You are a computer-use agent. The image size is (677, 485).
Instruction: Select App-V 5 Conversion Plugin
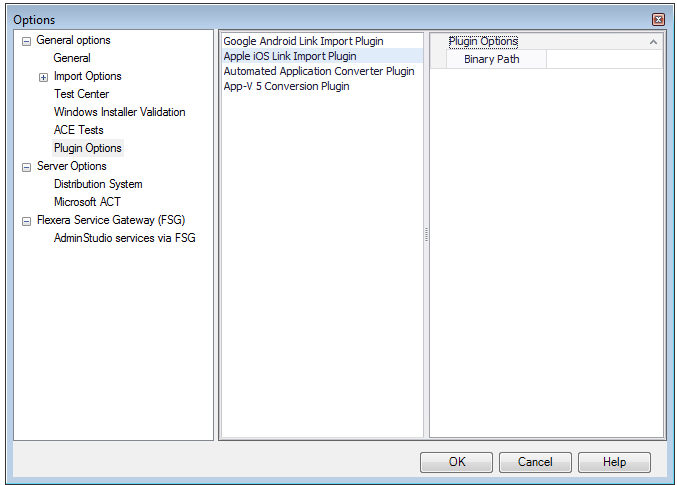[286, 86]
